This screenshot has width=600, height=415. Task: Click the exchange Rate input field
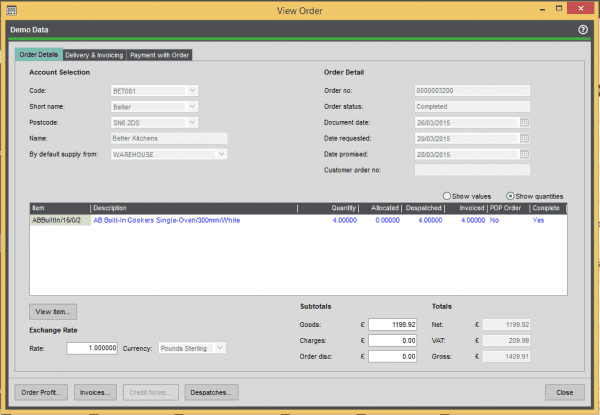click(x=92, y=348)
